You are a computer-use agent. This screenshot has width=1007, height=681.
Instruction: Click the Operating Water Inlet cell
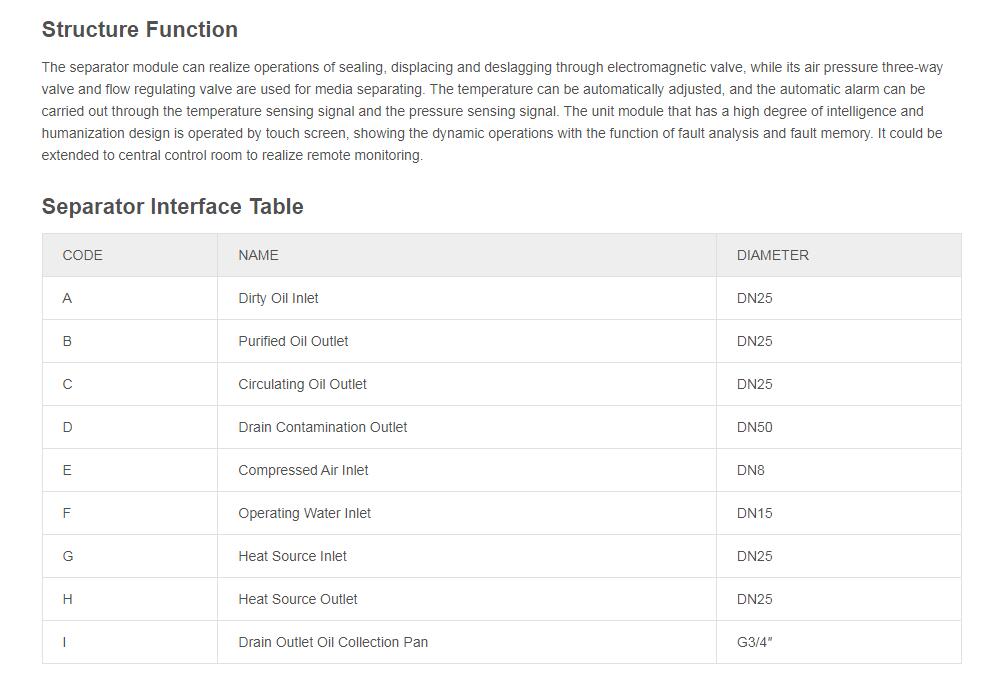pyautogui.click(x=304, y=513)
